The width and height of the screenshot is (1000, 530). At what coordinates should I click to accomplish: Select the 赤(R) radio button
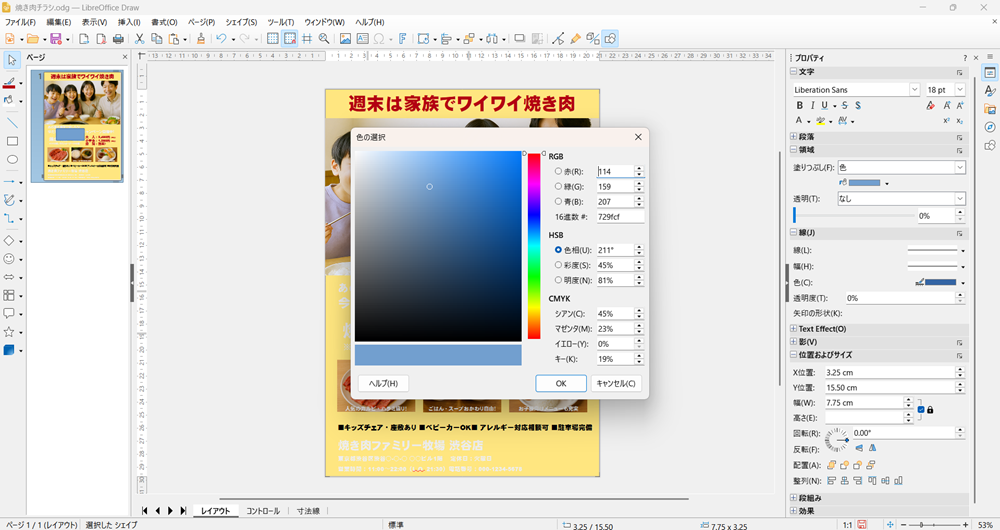click(x=558, y=171)
